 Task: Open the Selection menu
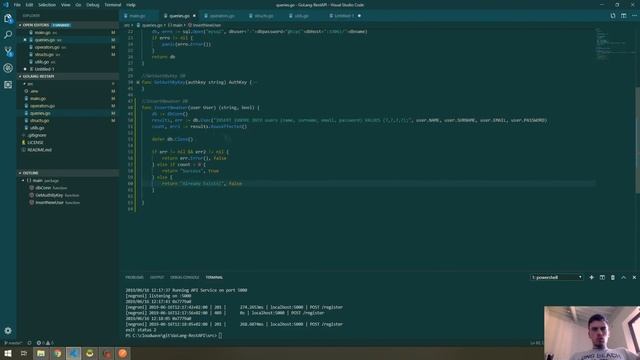[x=47, y=5]
